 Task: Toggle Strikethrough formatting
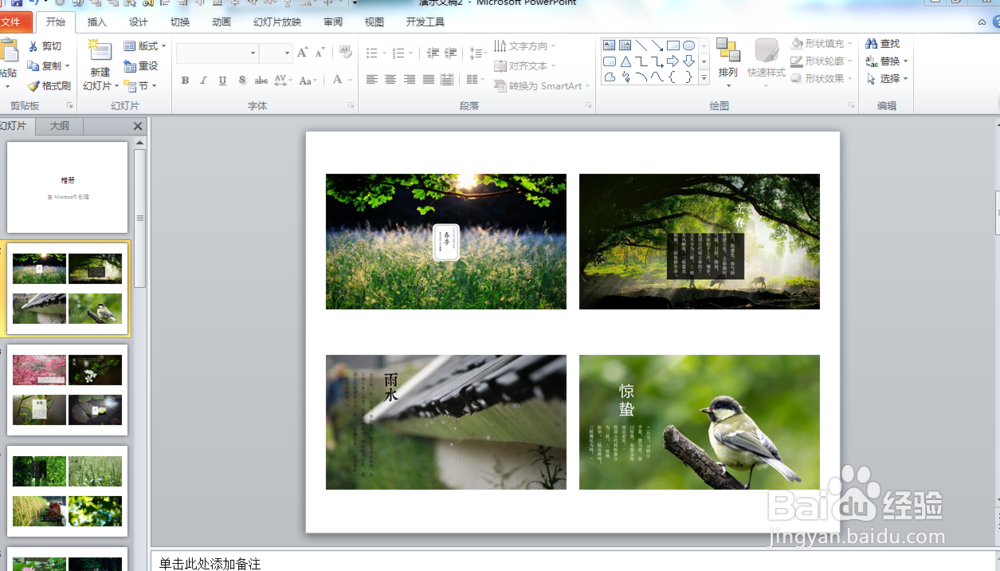click(261, 80)
